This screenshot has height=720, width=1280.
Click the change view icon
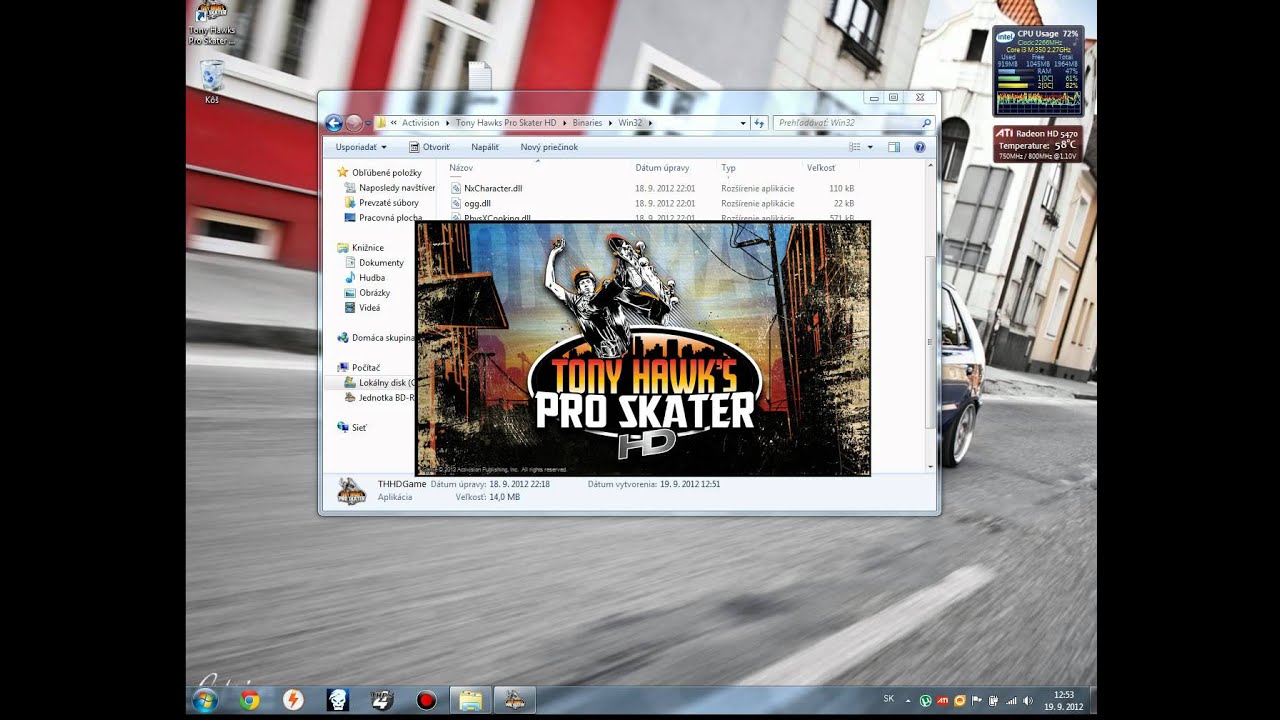855,147
